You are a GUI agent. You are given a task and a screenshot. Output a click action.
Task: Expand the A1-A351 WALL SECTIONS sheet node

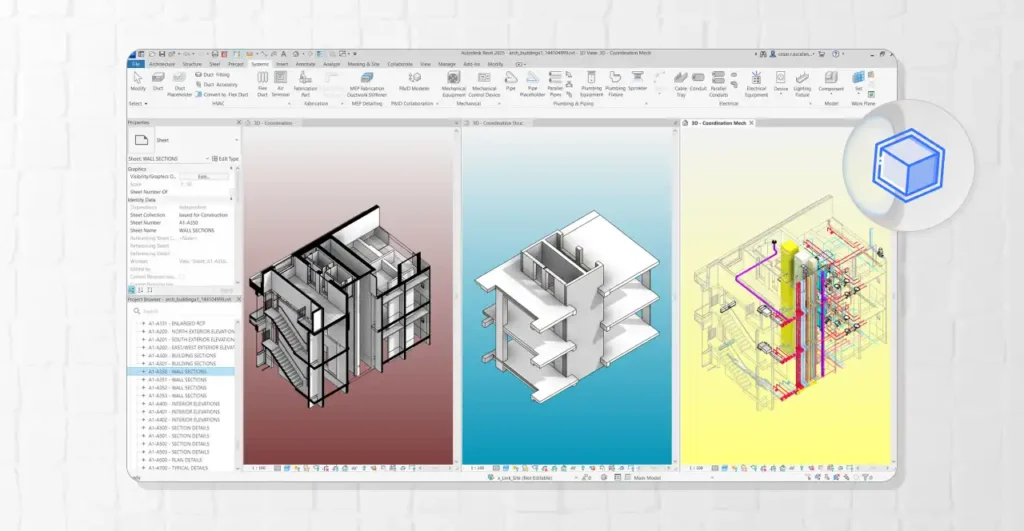tap(144, 379)
